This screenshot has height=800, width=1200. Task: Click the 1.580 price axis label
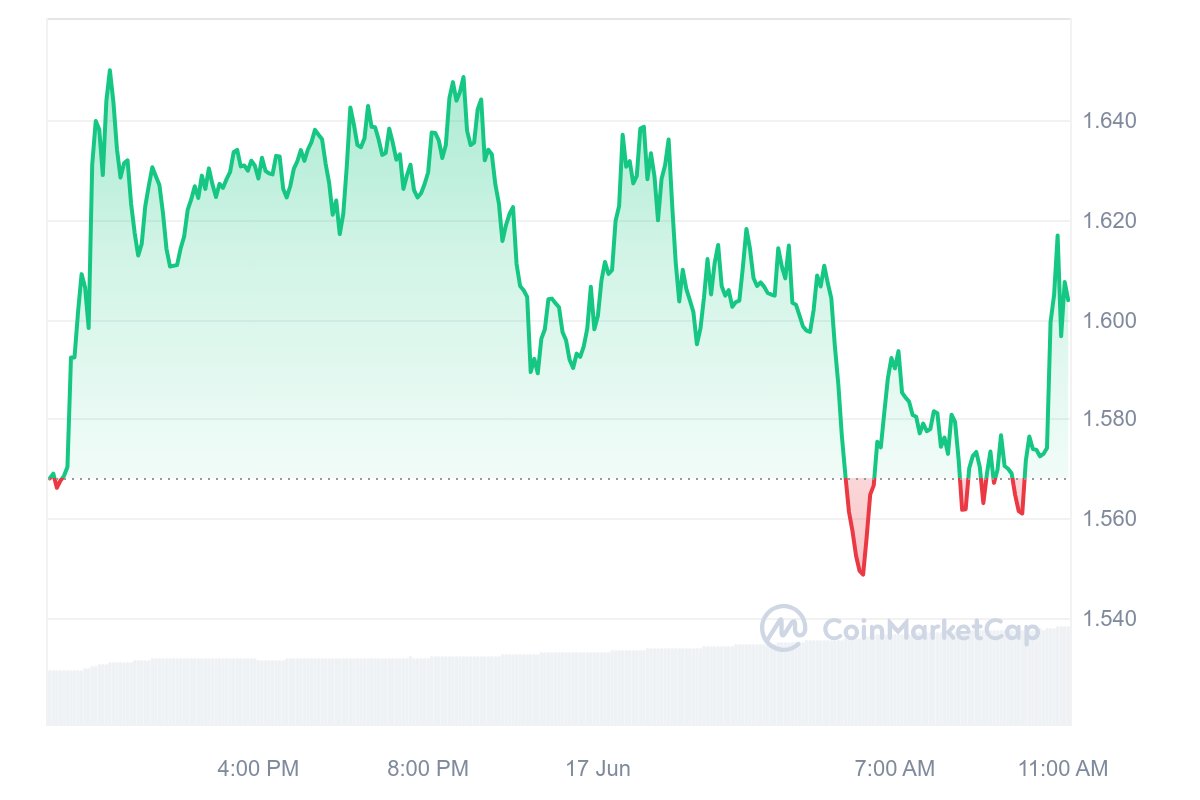1110,419
